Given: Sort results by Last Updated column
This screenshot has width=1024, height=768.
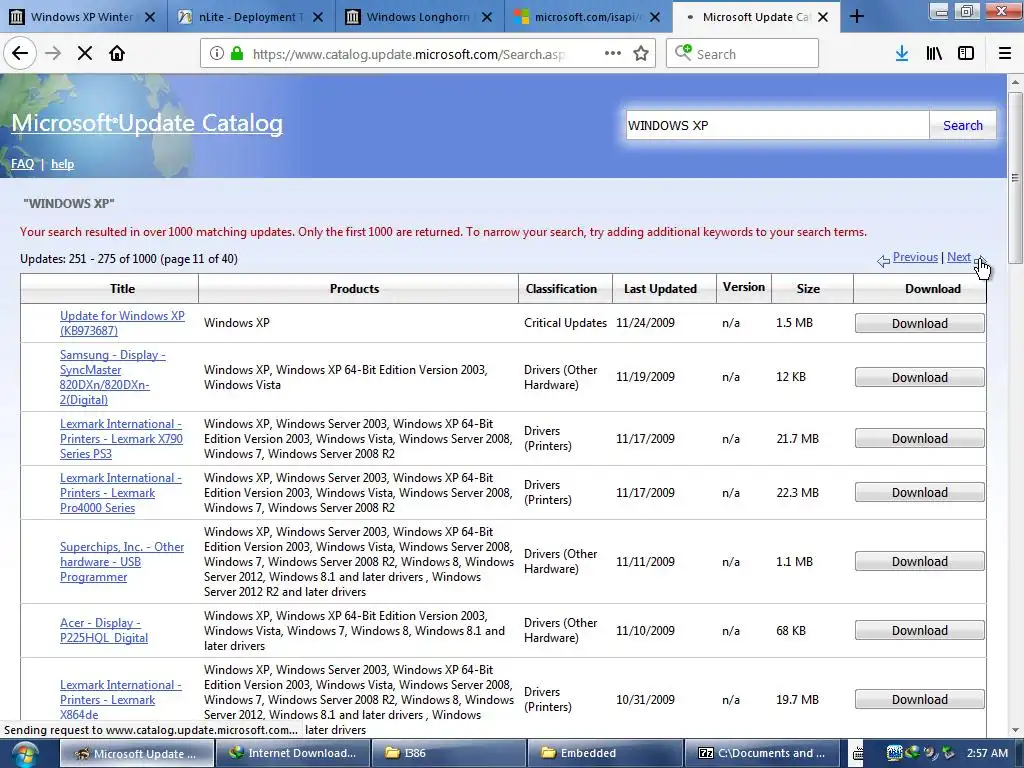Looking at the screenshot, I should coord(660,289).
